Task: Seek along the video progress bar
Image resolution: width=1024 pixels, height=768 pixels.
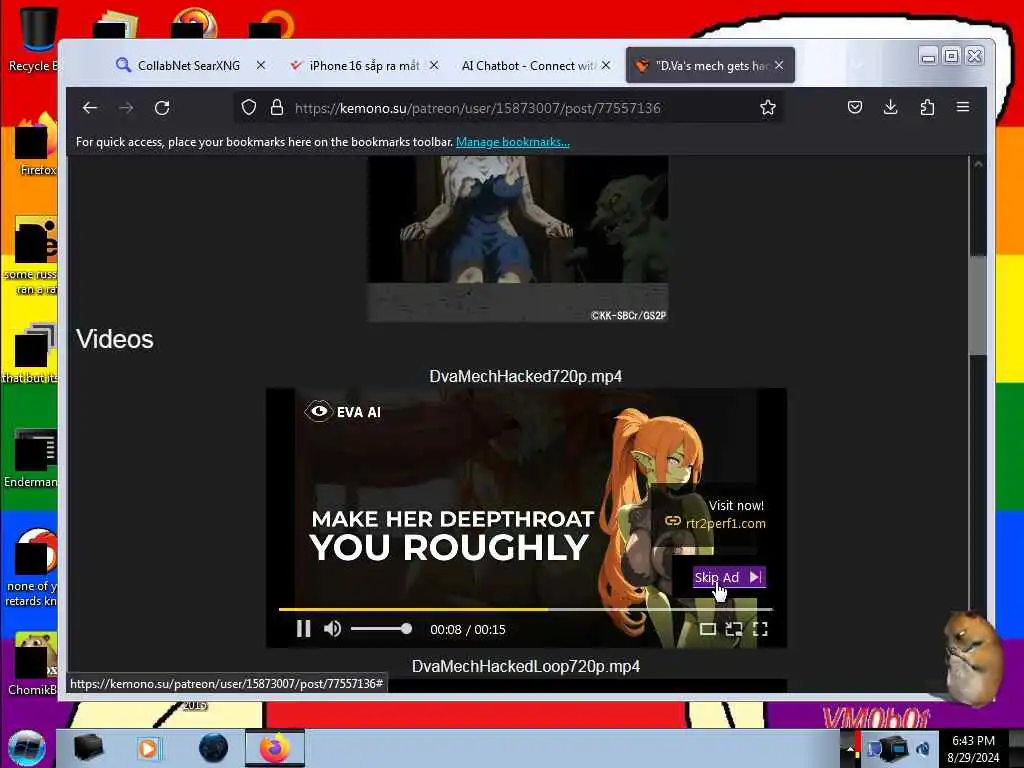Action: click(526, 609)
